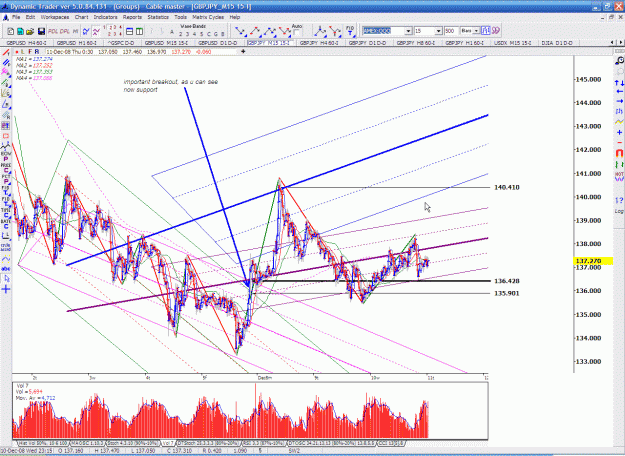Click the FDL toolbar button
Viewport: 625px width, 456px height.
[x=53, y=31]
